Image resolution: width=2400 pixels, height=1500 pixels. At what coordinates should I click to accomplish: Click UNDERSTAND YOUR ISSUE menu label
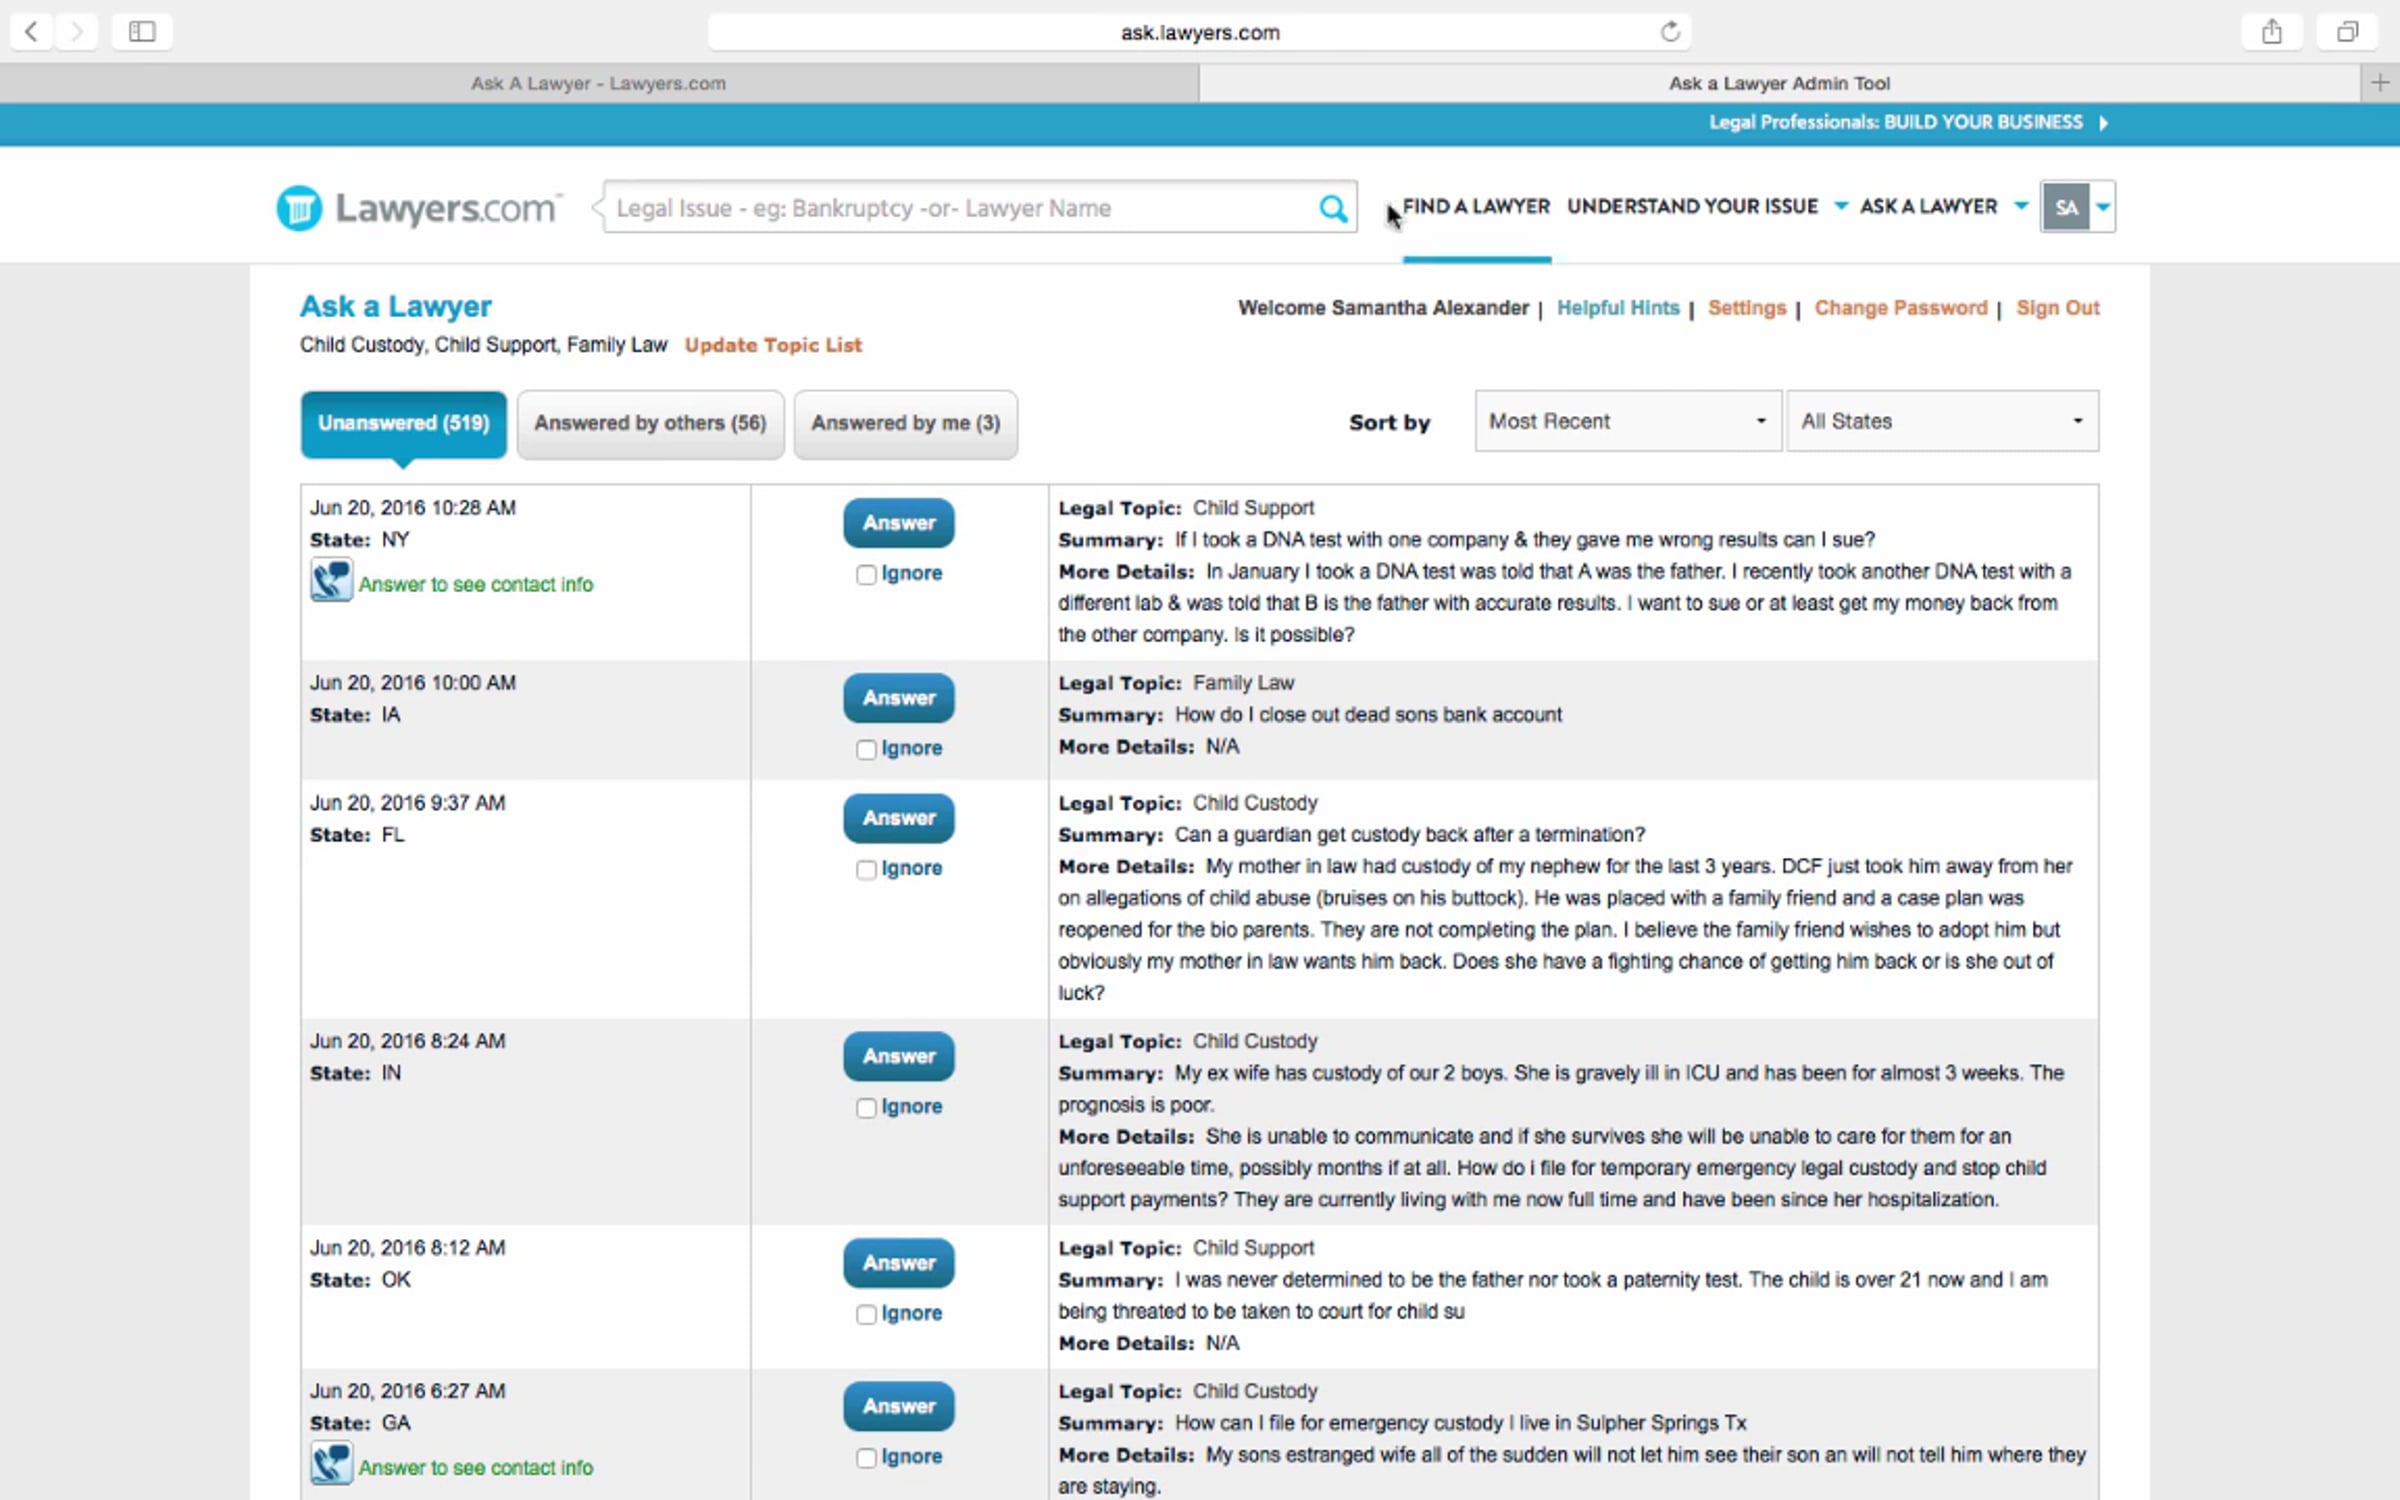(1692, 206)
